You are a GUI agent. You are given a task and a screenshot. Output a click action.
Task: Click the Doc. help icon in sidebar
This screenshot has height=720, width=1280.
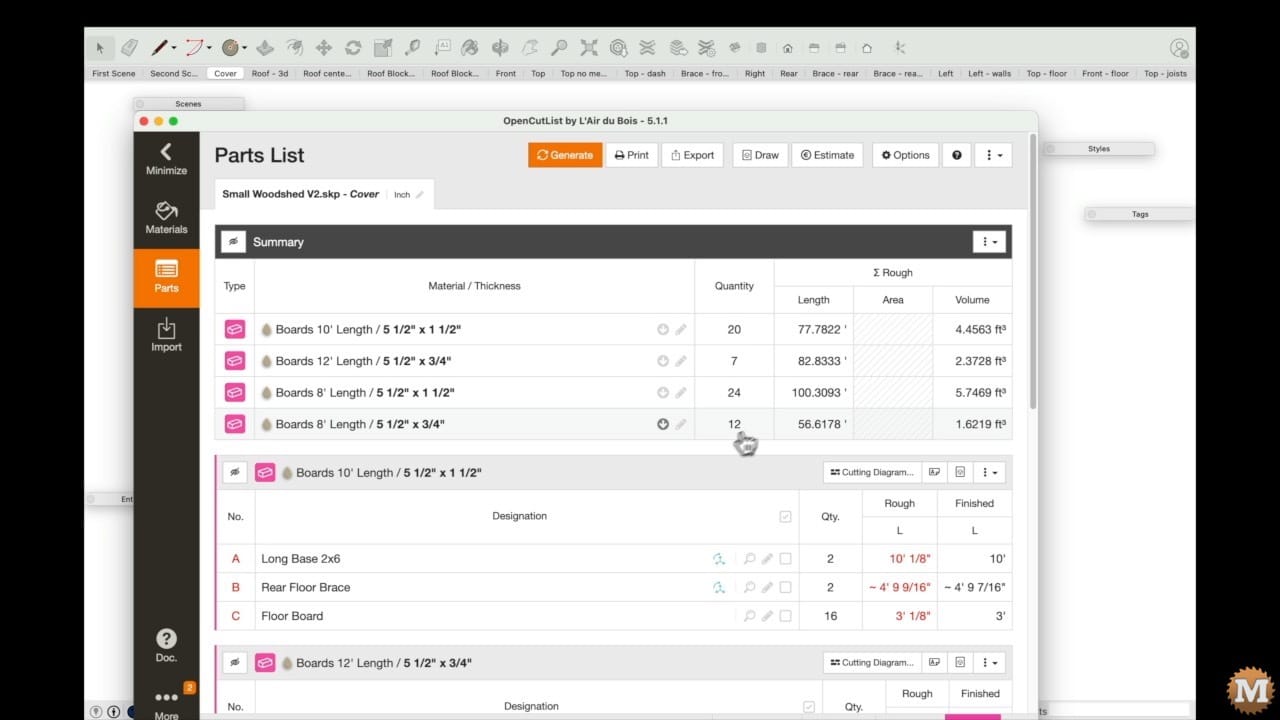click(166, 646)
